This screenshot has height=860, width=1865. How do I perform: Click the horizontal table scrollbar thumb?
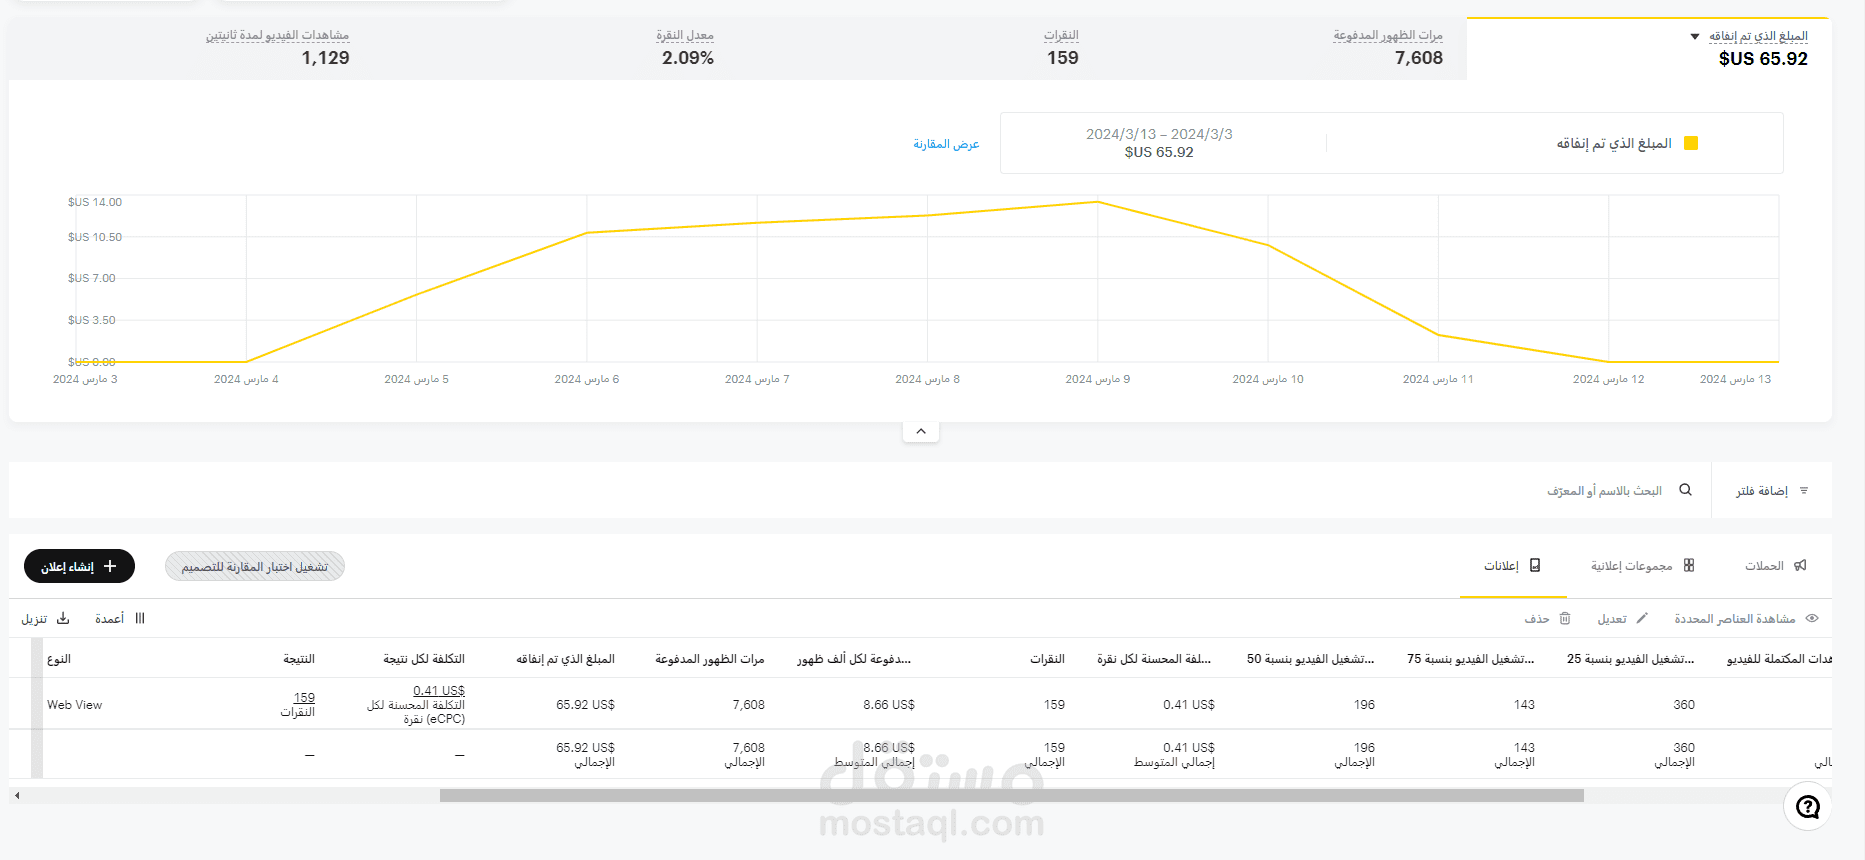click(1011, 796)
